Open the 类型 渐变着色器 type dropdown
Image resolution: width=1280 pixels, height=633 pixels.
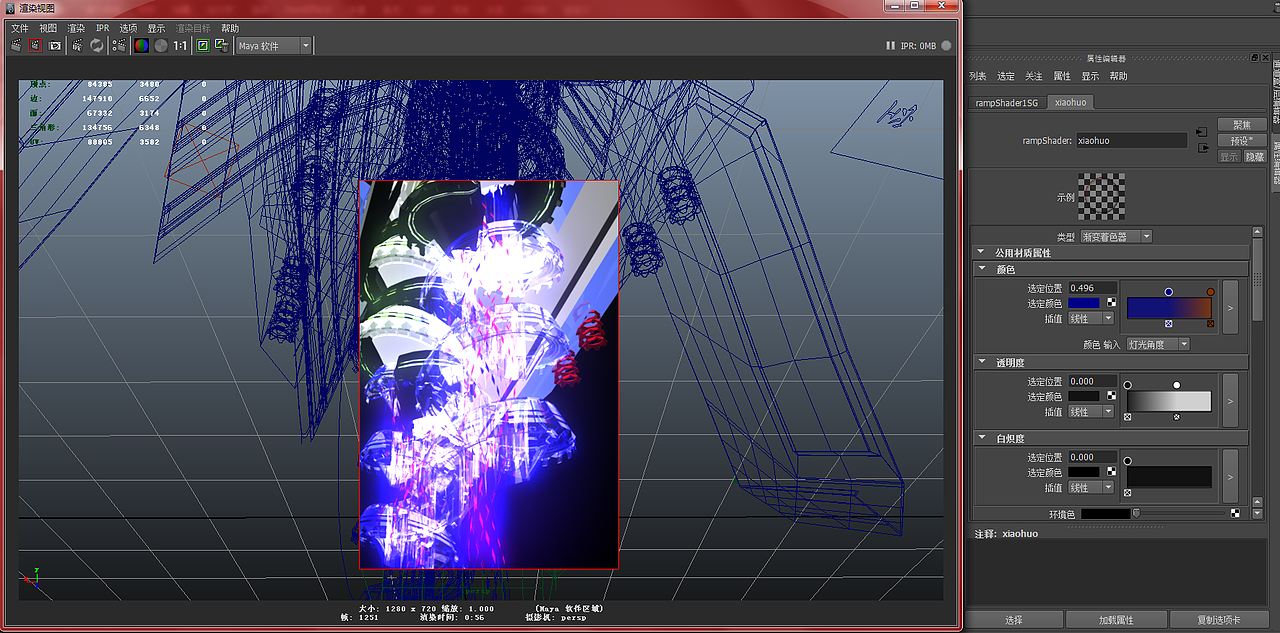[x=1116, y=237]
